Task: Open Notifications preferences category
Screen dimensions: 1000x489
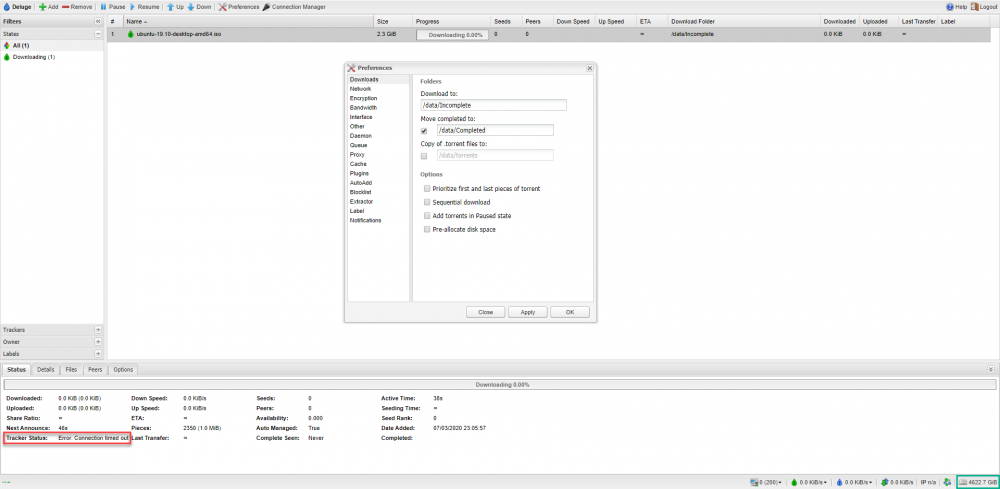Action: 379,220
